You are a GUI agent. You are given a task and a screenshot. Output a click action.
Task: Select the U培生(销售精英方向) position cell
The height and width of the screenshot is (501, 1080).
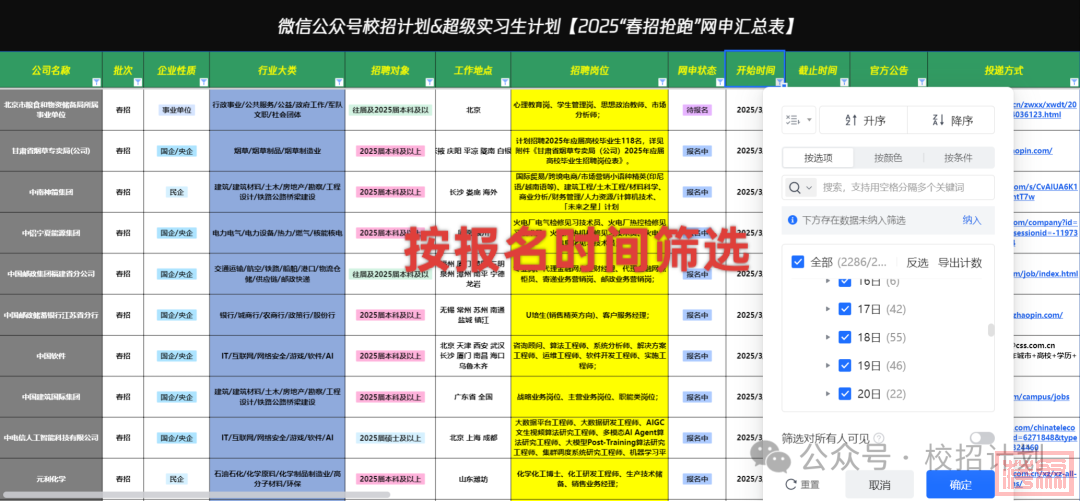point(590,315)
